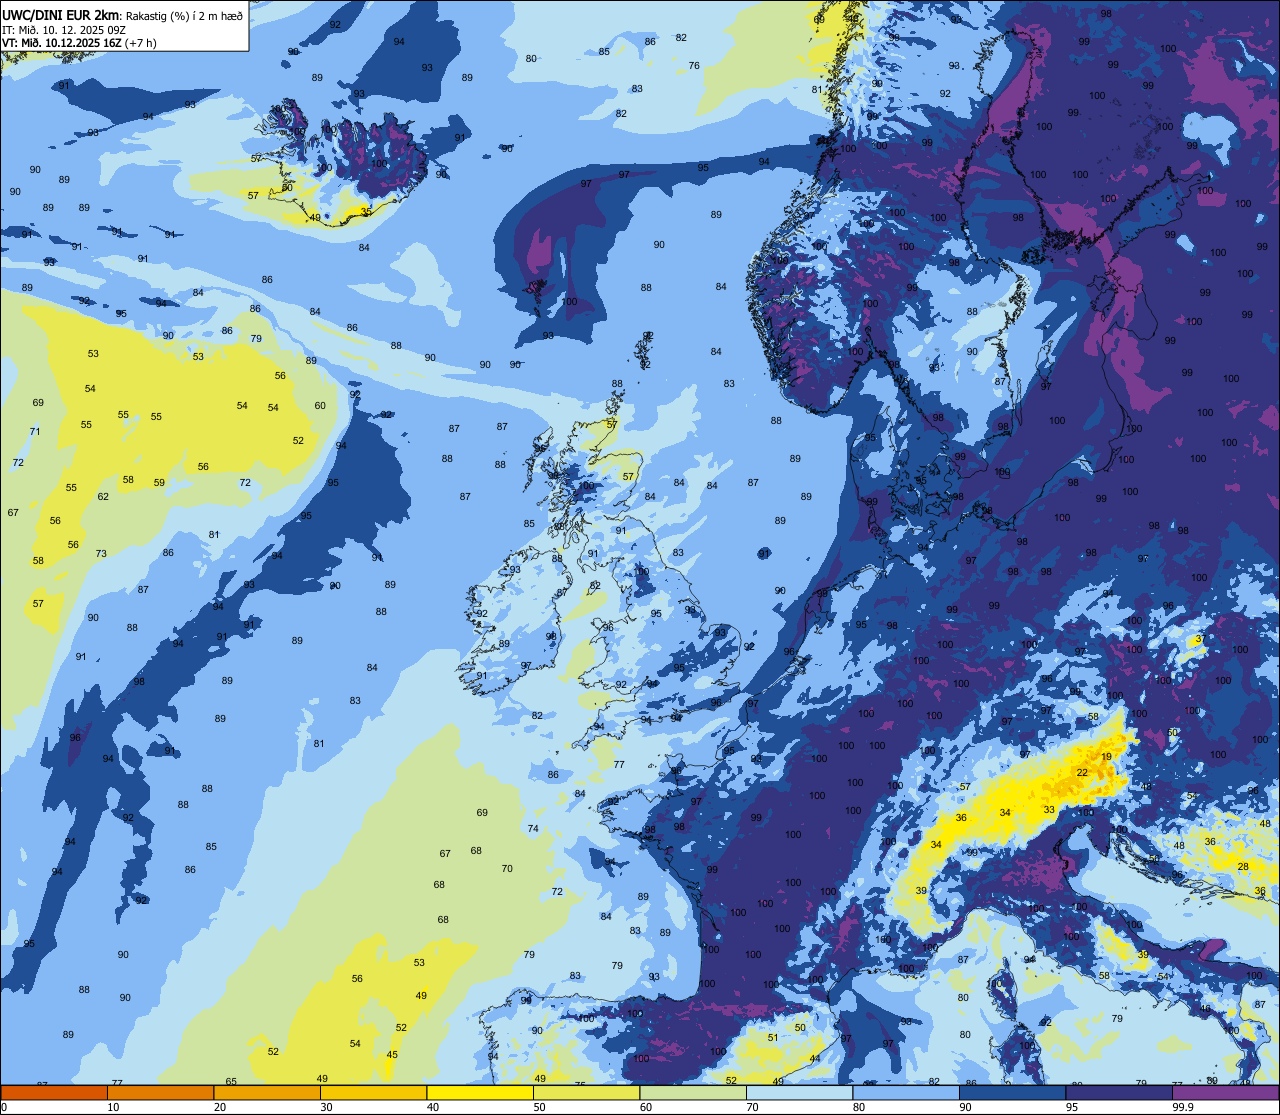Click the 30–40 golden legend swatch

[x=373, y=1092]
